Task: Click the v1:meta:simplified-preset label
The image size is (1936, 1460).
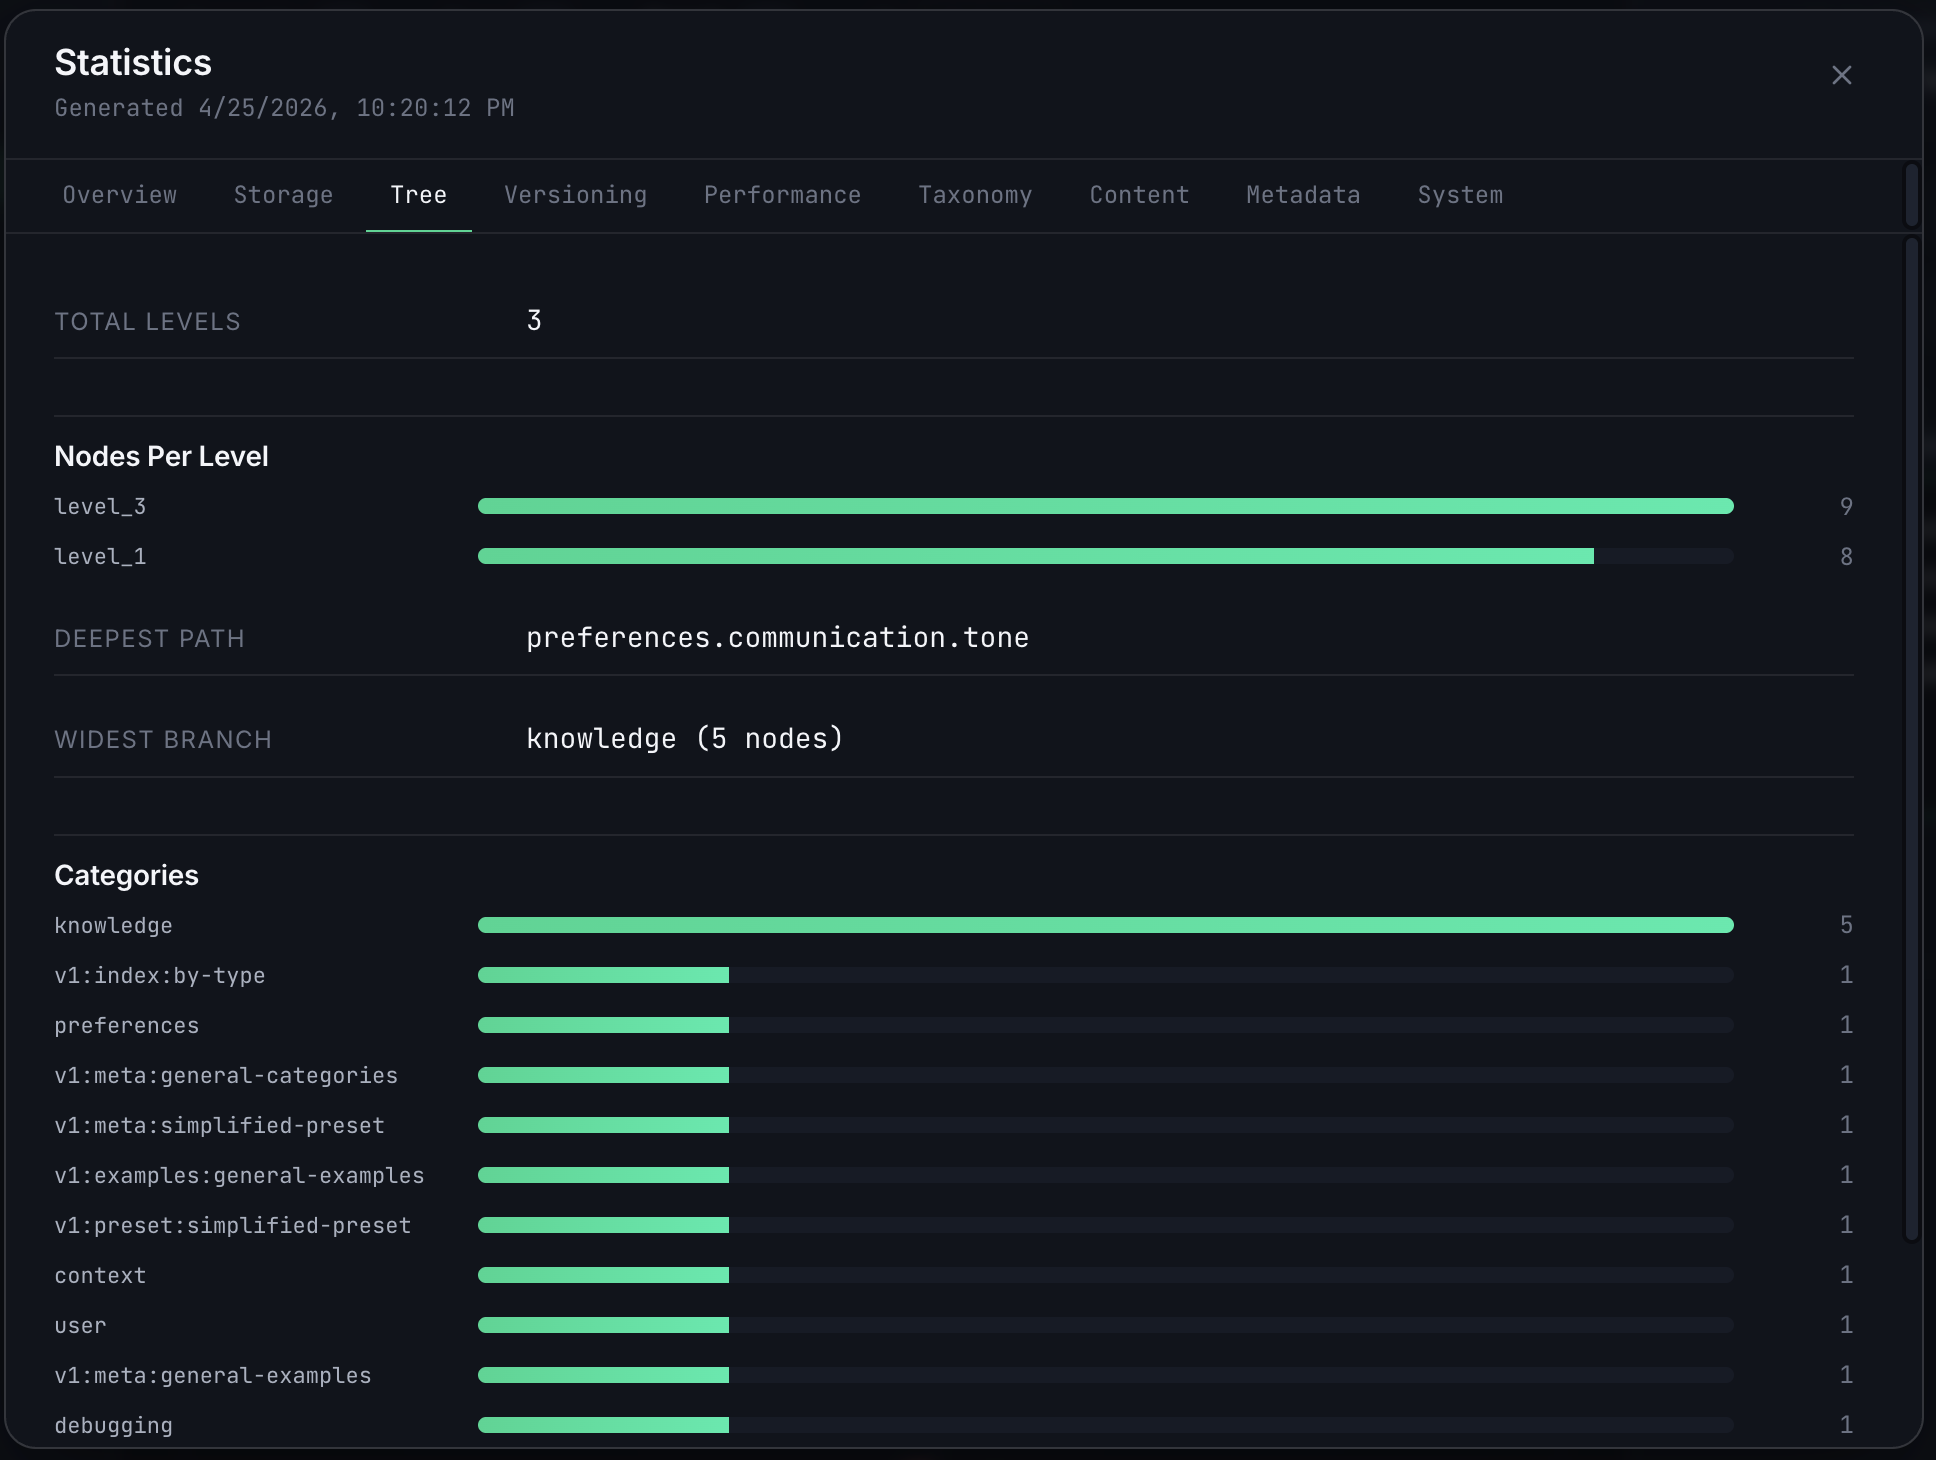Action: pyautogui.click(x=220, y=1126)
